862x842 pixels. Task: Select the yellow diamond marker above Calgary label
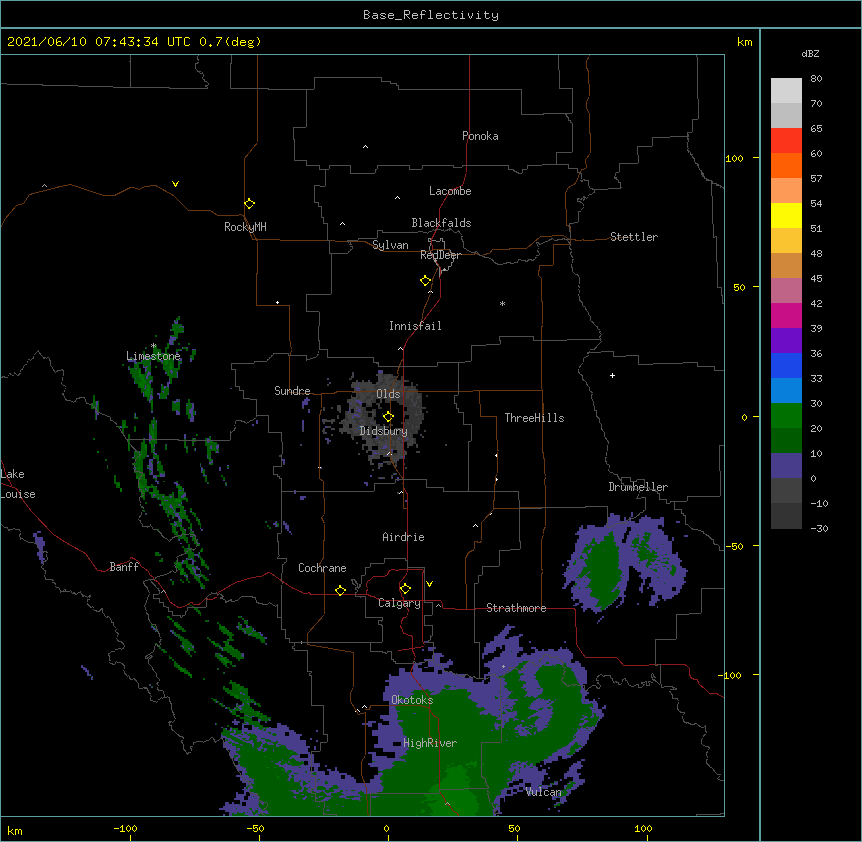click(405, 589)
